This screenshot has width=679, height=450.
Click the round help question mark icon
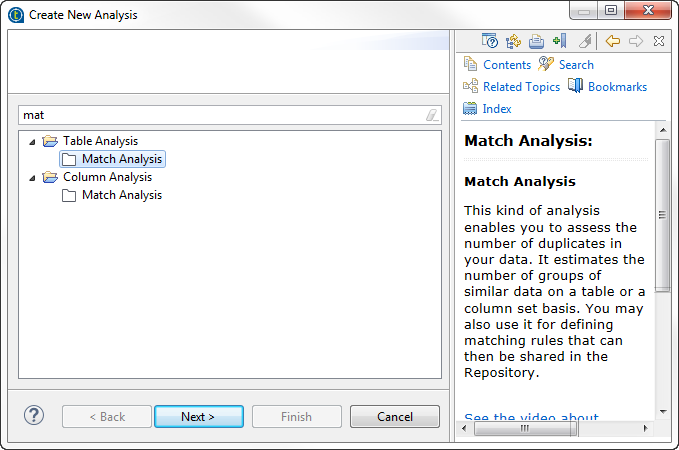[34, 416]
